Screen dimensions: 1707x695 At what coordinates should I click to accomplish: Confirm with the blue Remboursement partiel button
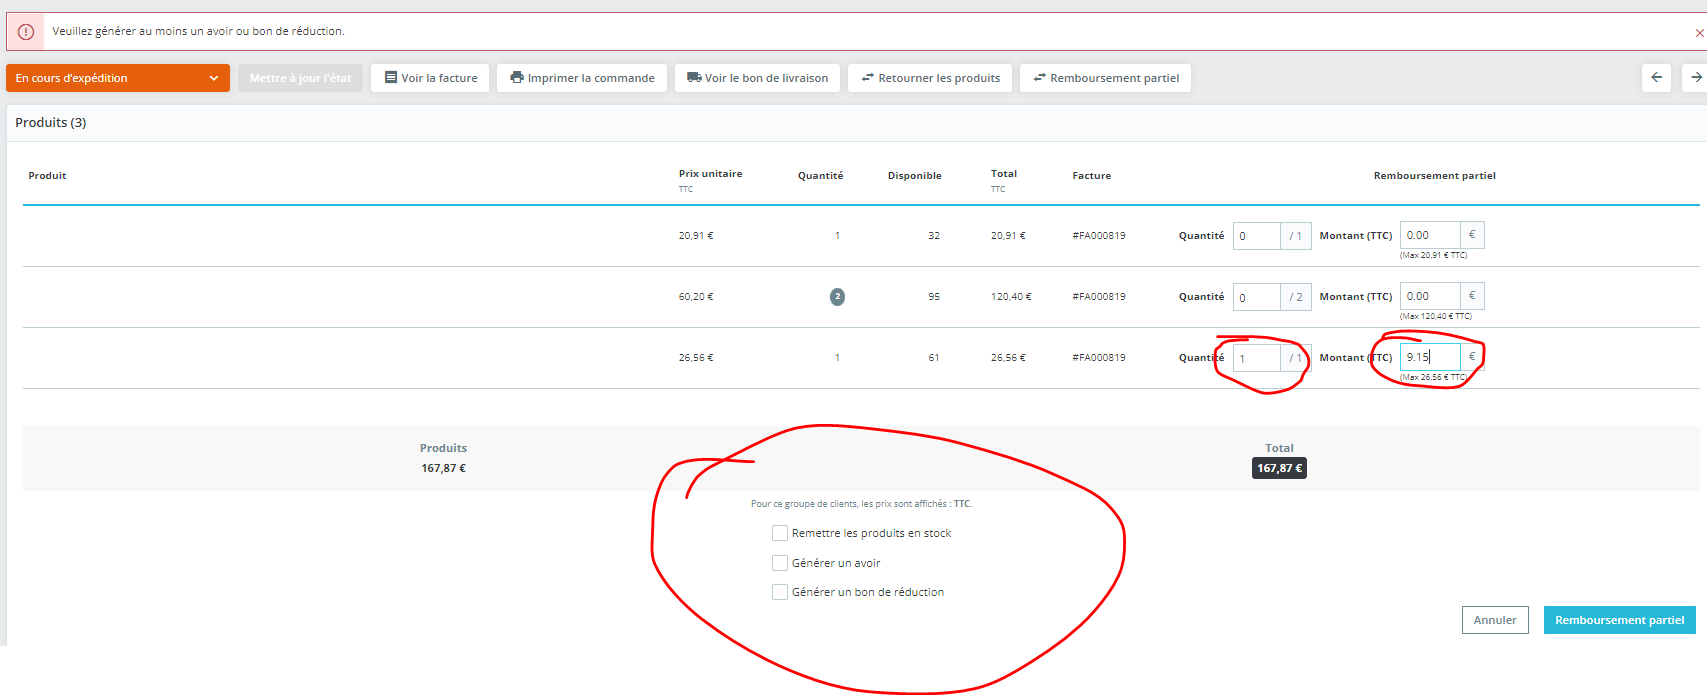pos(1619,620)
